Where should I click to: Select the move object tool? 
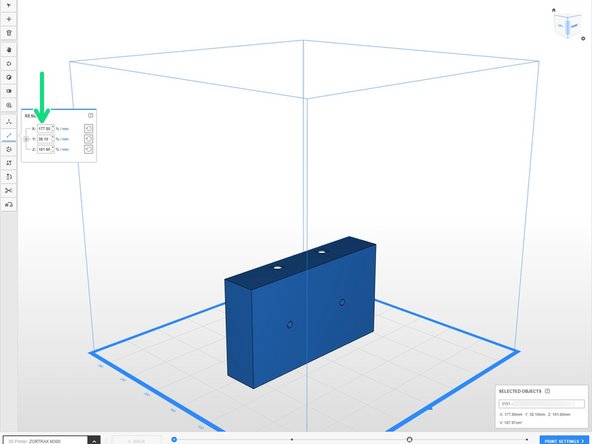(9, 122)
